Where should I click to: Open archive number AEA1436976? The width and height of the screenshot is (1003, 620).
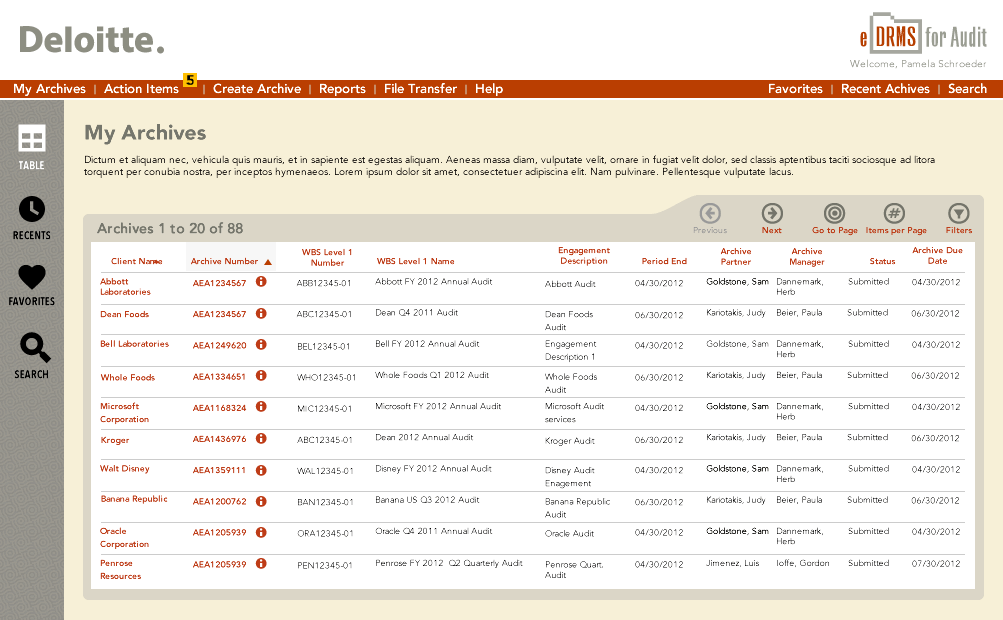tap(219, 439)
